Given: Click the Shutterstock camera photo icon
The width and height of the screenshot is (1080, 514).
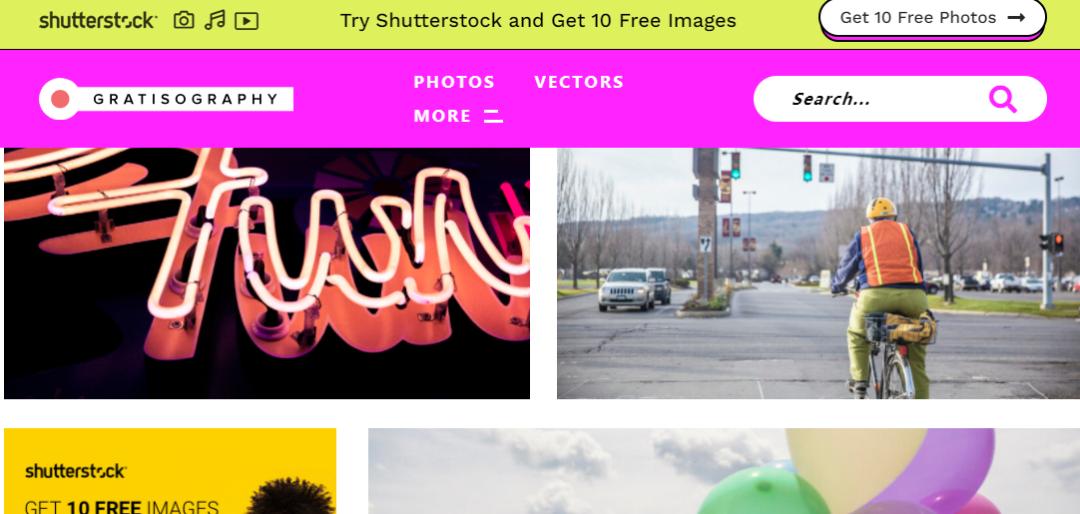Looking at the screenshot, I should (x=183, y=21).
